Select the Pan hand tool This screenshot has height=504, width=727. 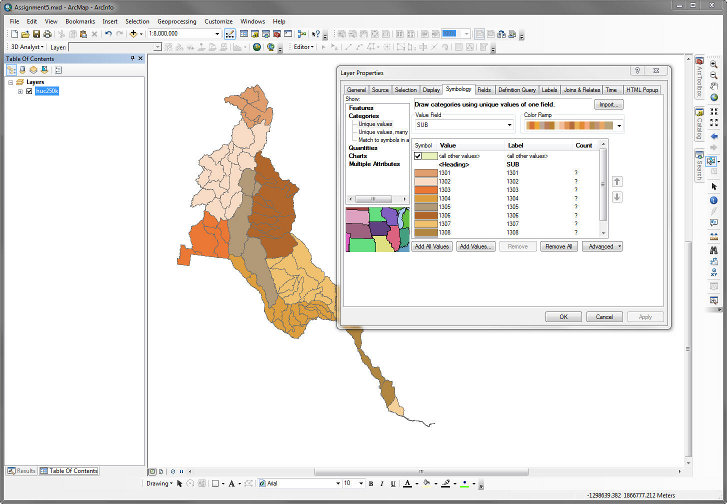[x=714, y=86]
